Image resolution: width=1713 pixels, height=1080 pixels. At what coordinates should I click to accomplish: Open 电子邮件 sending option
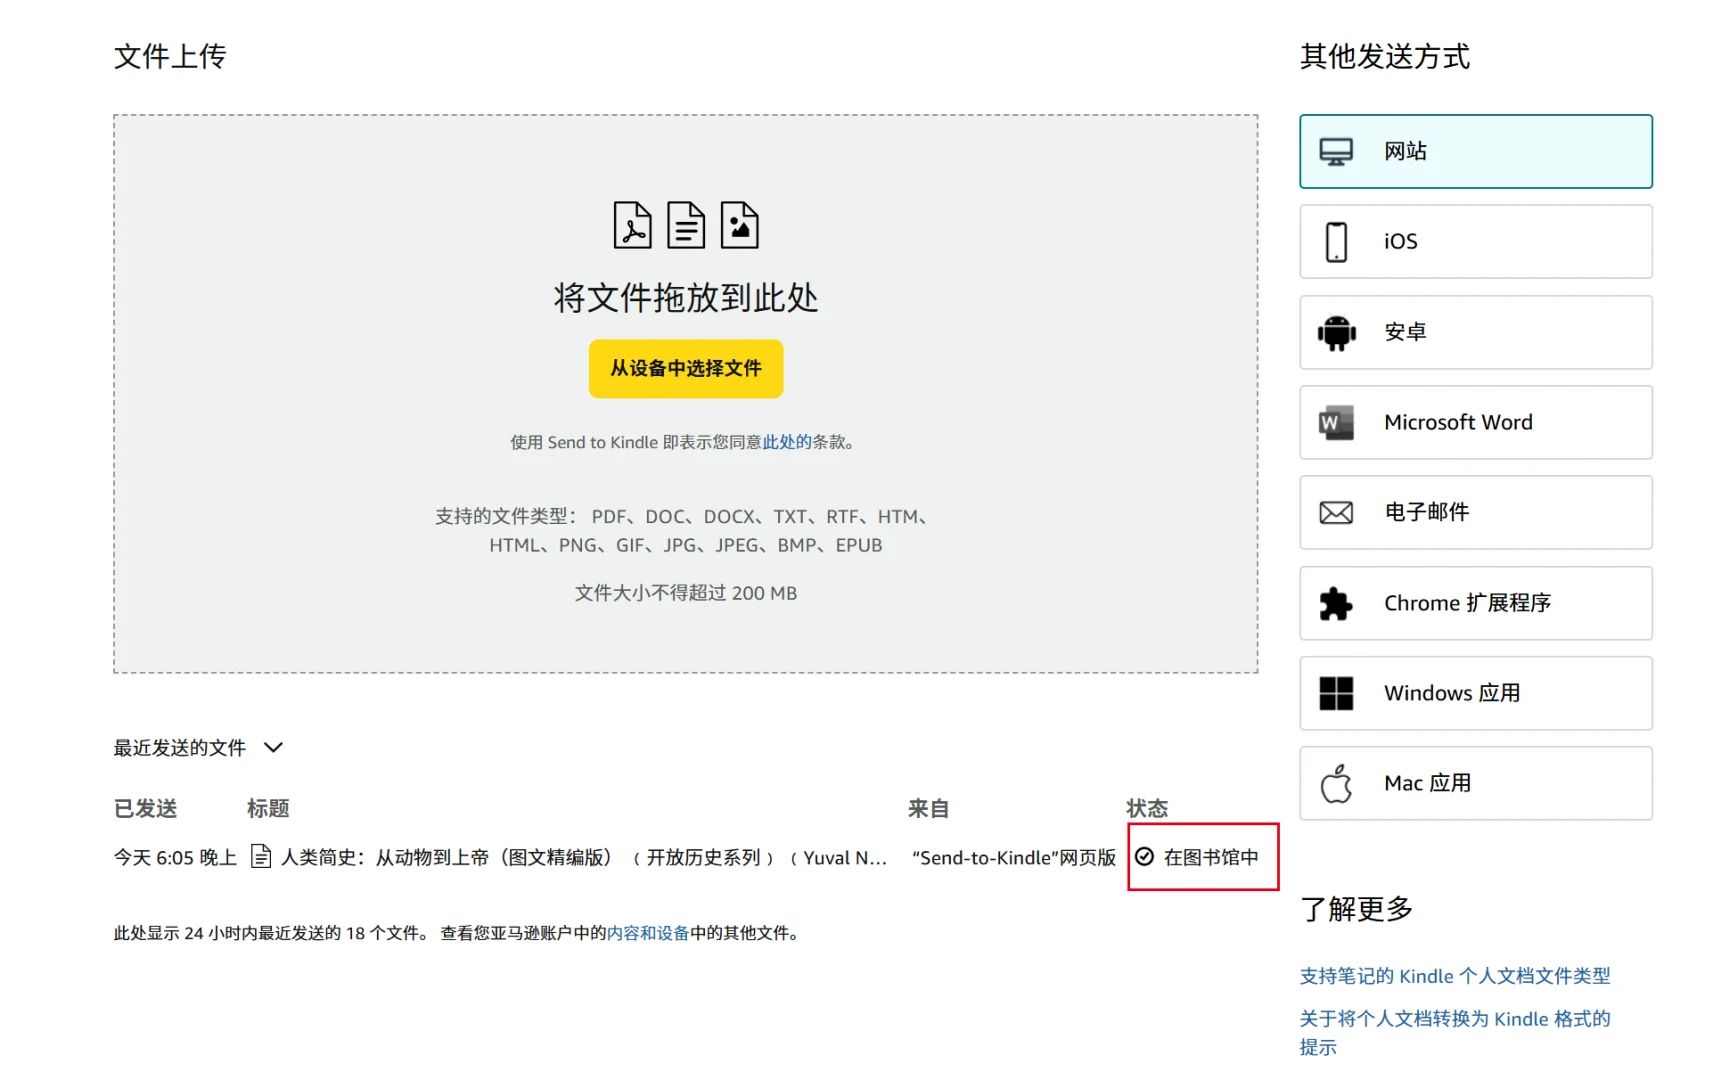point(1475,513)
